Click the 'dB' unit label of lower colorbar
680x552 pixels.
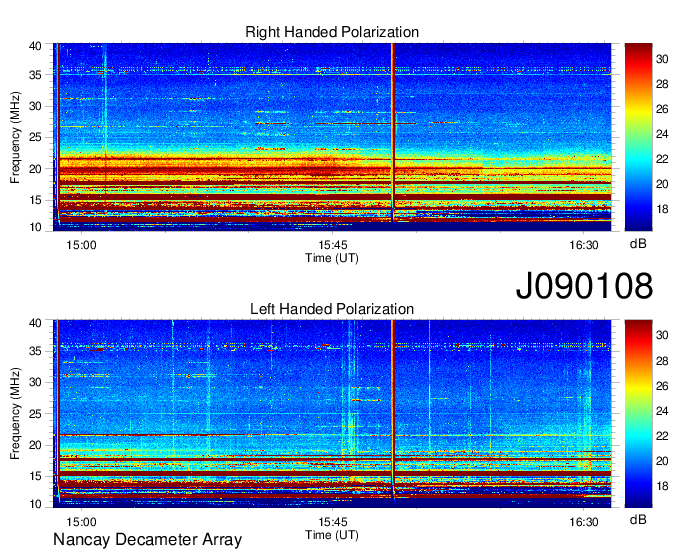(638, 519)
